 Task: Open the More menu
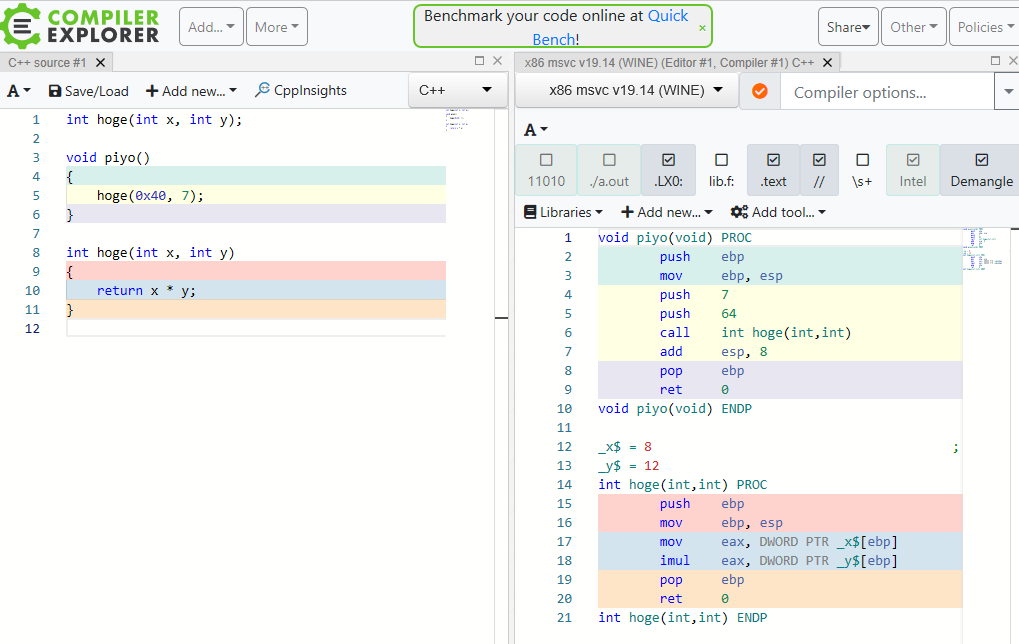click(x=277, y=27)
